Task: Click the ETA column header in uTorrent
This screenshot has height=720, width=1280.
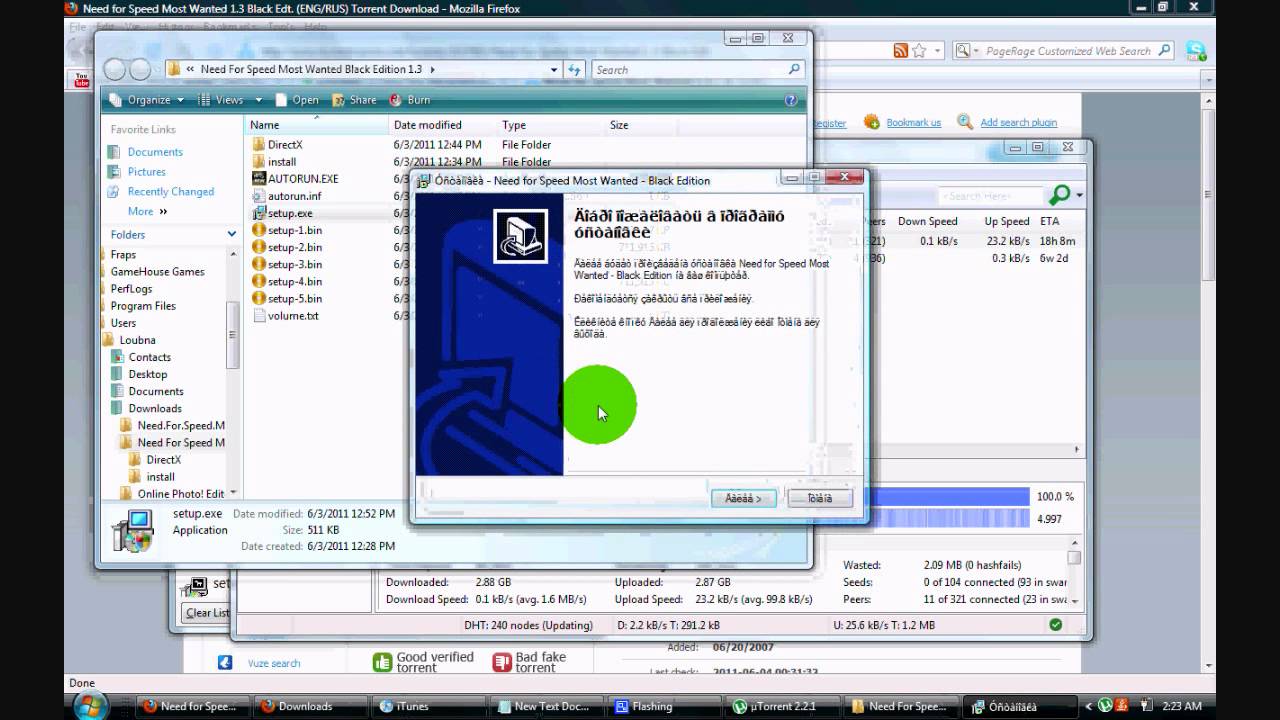Action: coord(1051,222)
